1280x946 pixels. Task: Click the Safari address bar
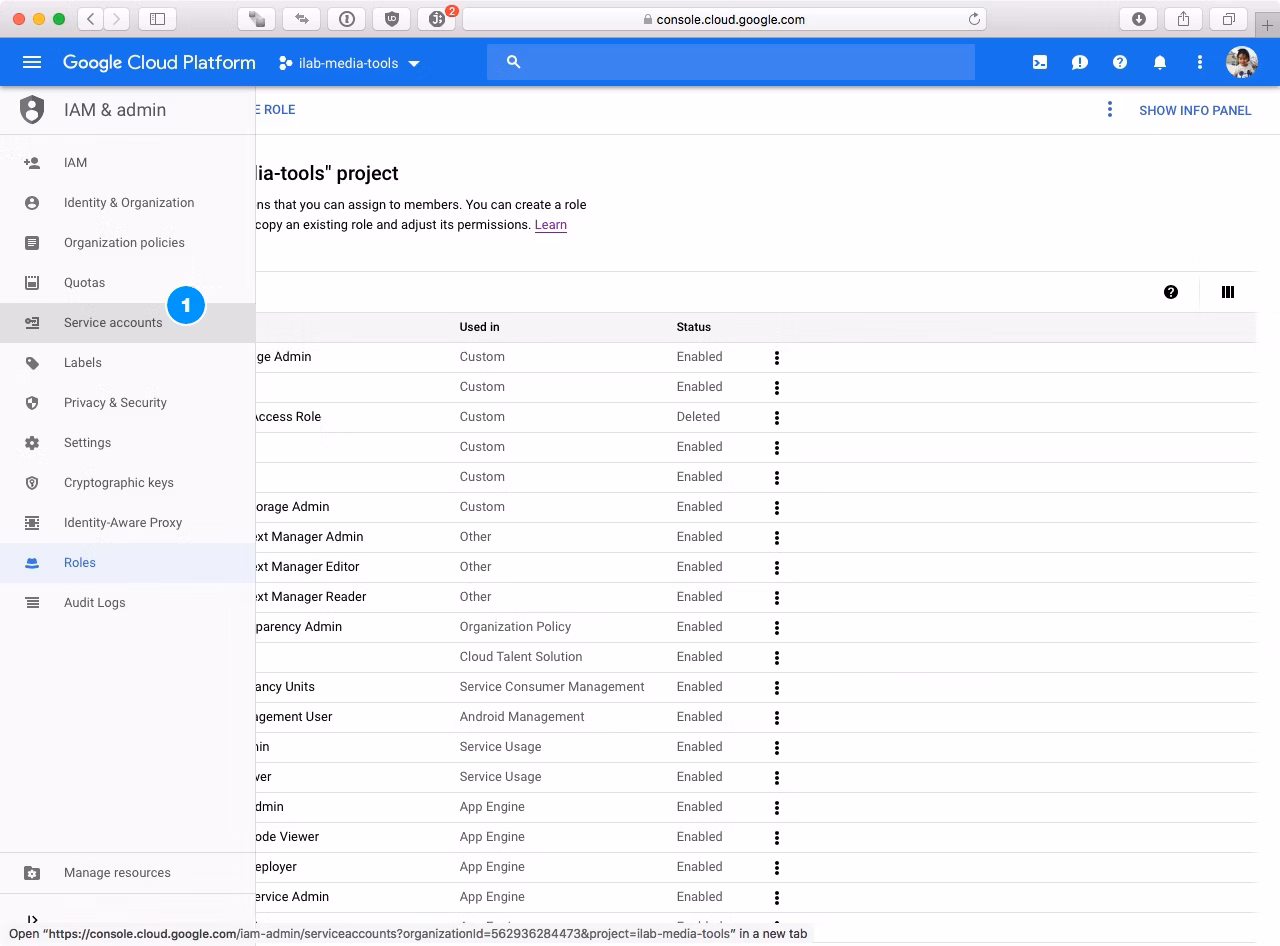tap(724, 19)
